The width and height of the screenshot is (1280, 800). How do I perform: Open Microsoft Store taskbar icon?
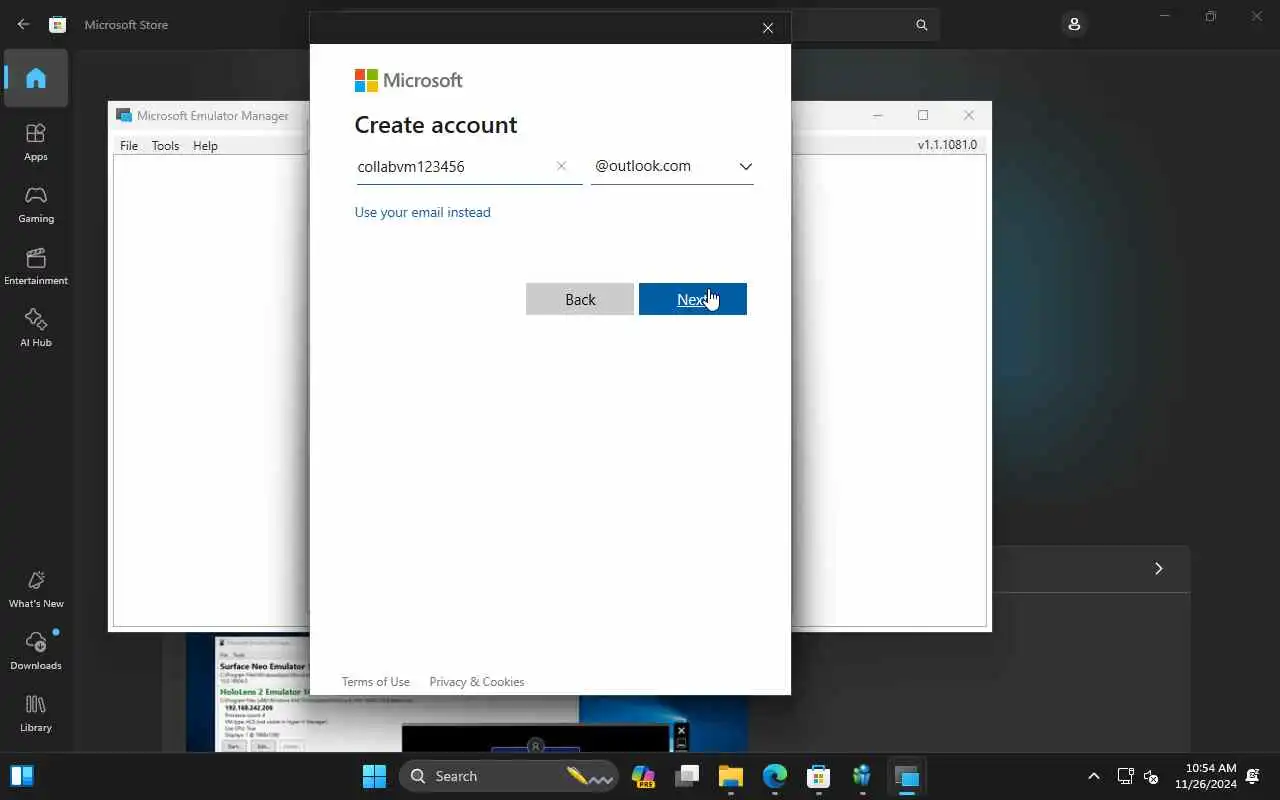coord(819,776)
